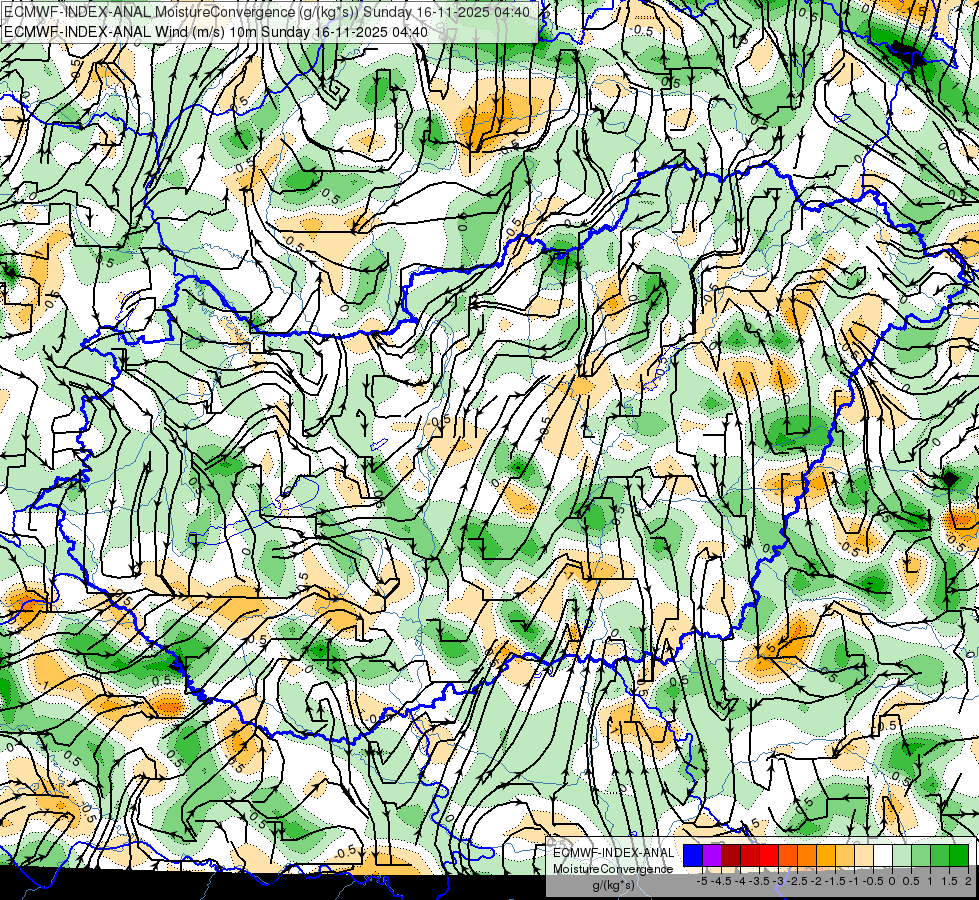
Task: Select the darkest green swatch at legend end
Action: click(959, 855)
